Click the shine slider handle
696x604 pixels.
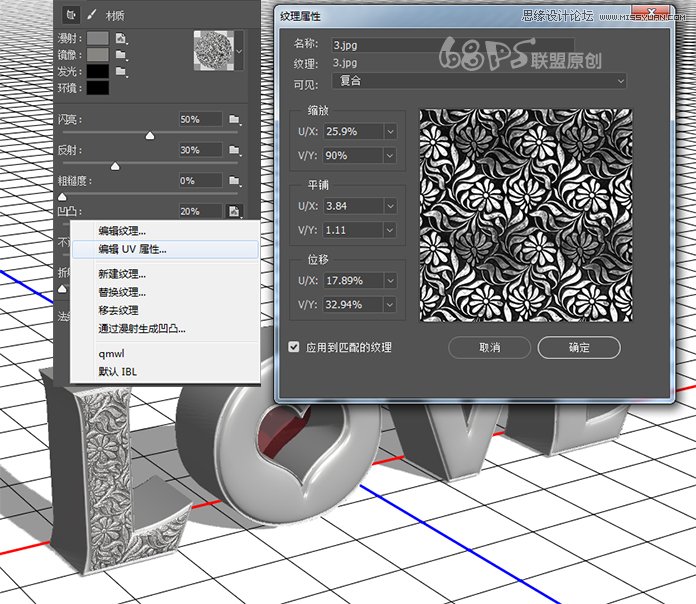(150, 135)
